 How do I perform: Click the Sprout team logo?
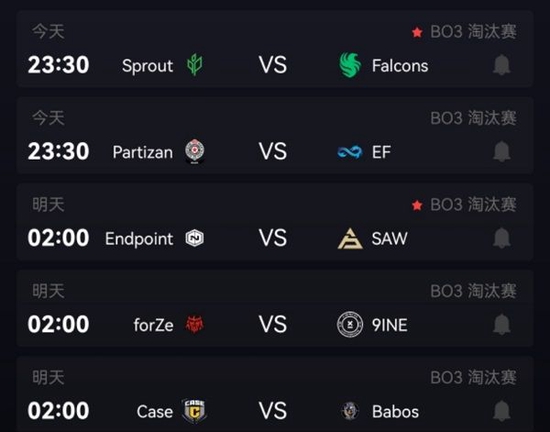pos(195,65)
